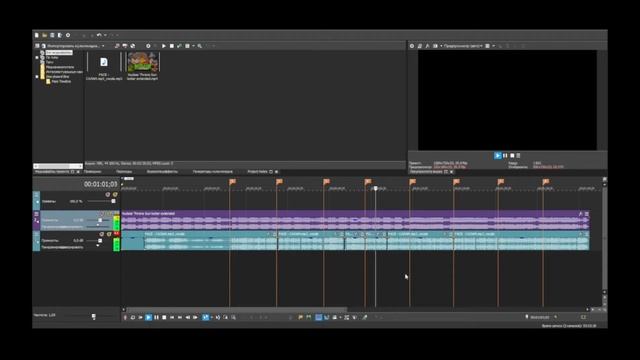Image resolution: width=640 pixels, height=360 pixels.
Task: Switch to the Explorer tab
Action: click(x=92, y=172)
